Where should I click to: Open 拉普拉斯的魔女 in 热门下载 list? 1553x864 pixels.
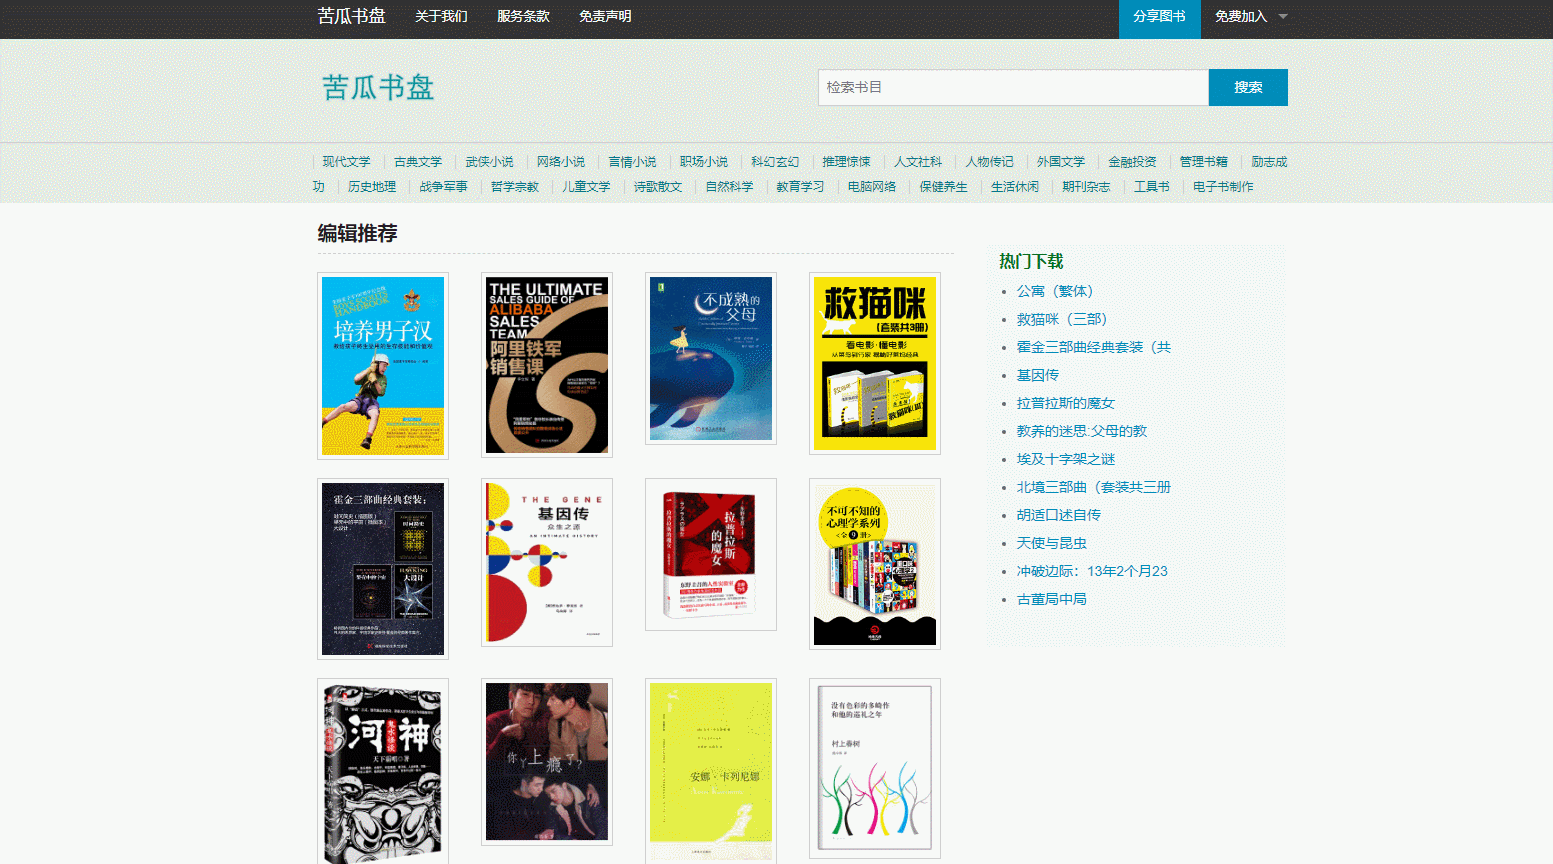(x=1066, y=403)
